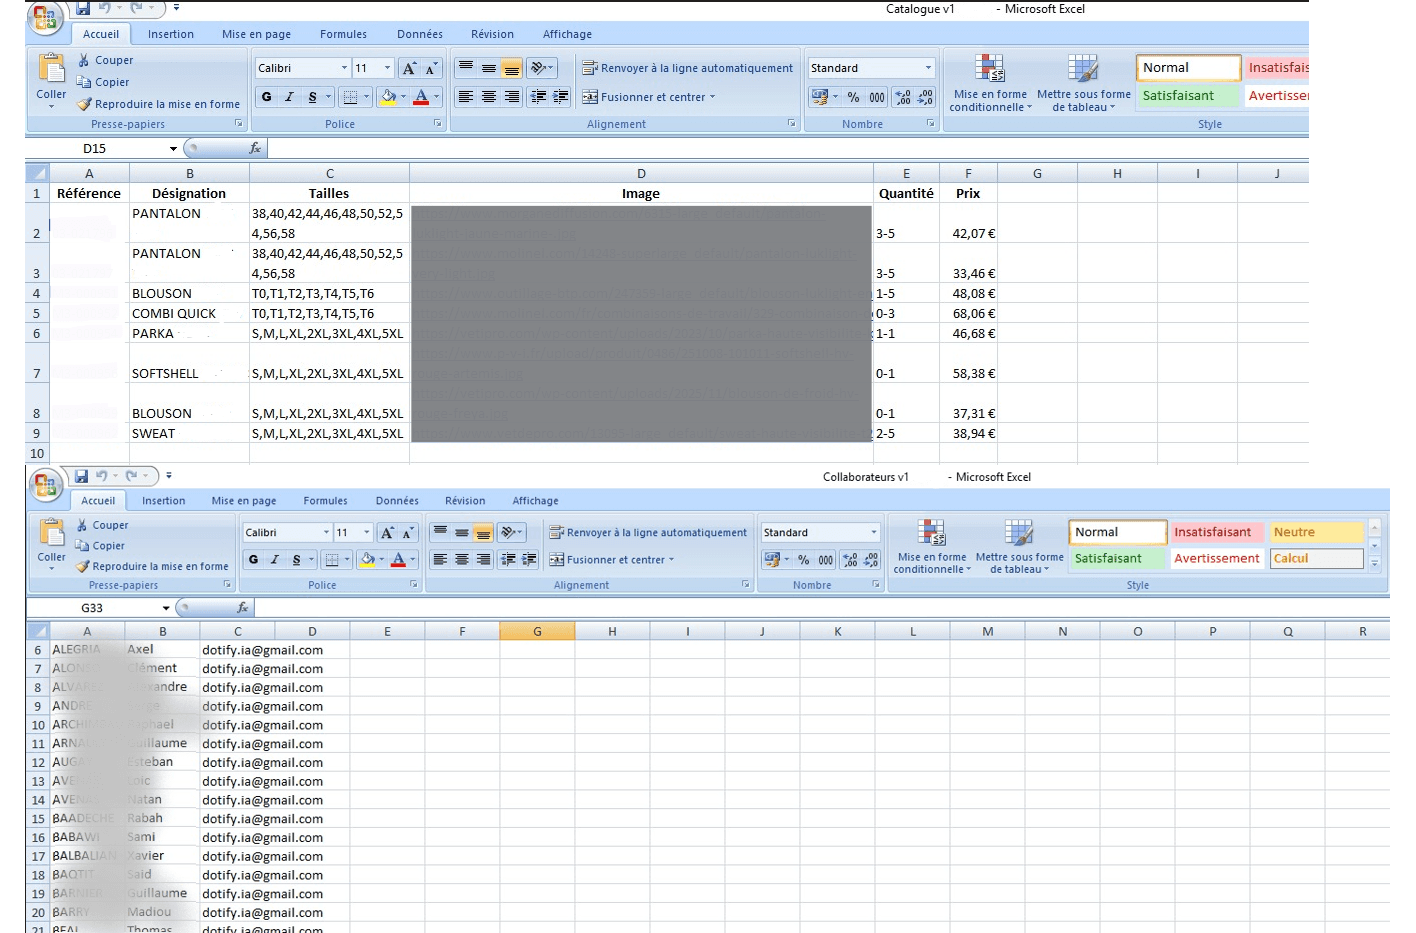1416x933 pixels.
Task: Click column G header in Collaborateurs sheet
Action: pos(537,631)
